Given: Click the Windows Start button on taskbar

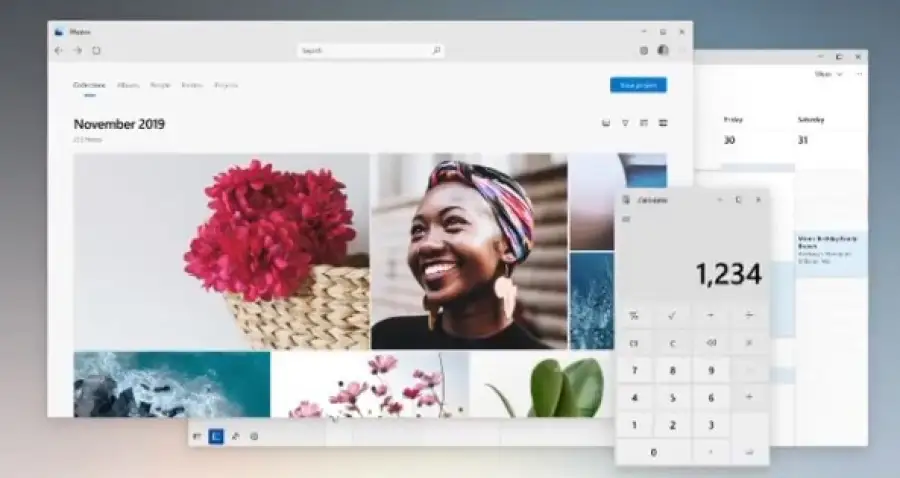Looking at the screenshot, I should pos(197,436).
